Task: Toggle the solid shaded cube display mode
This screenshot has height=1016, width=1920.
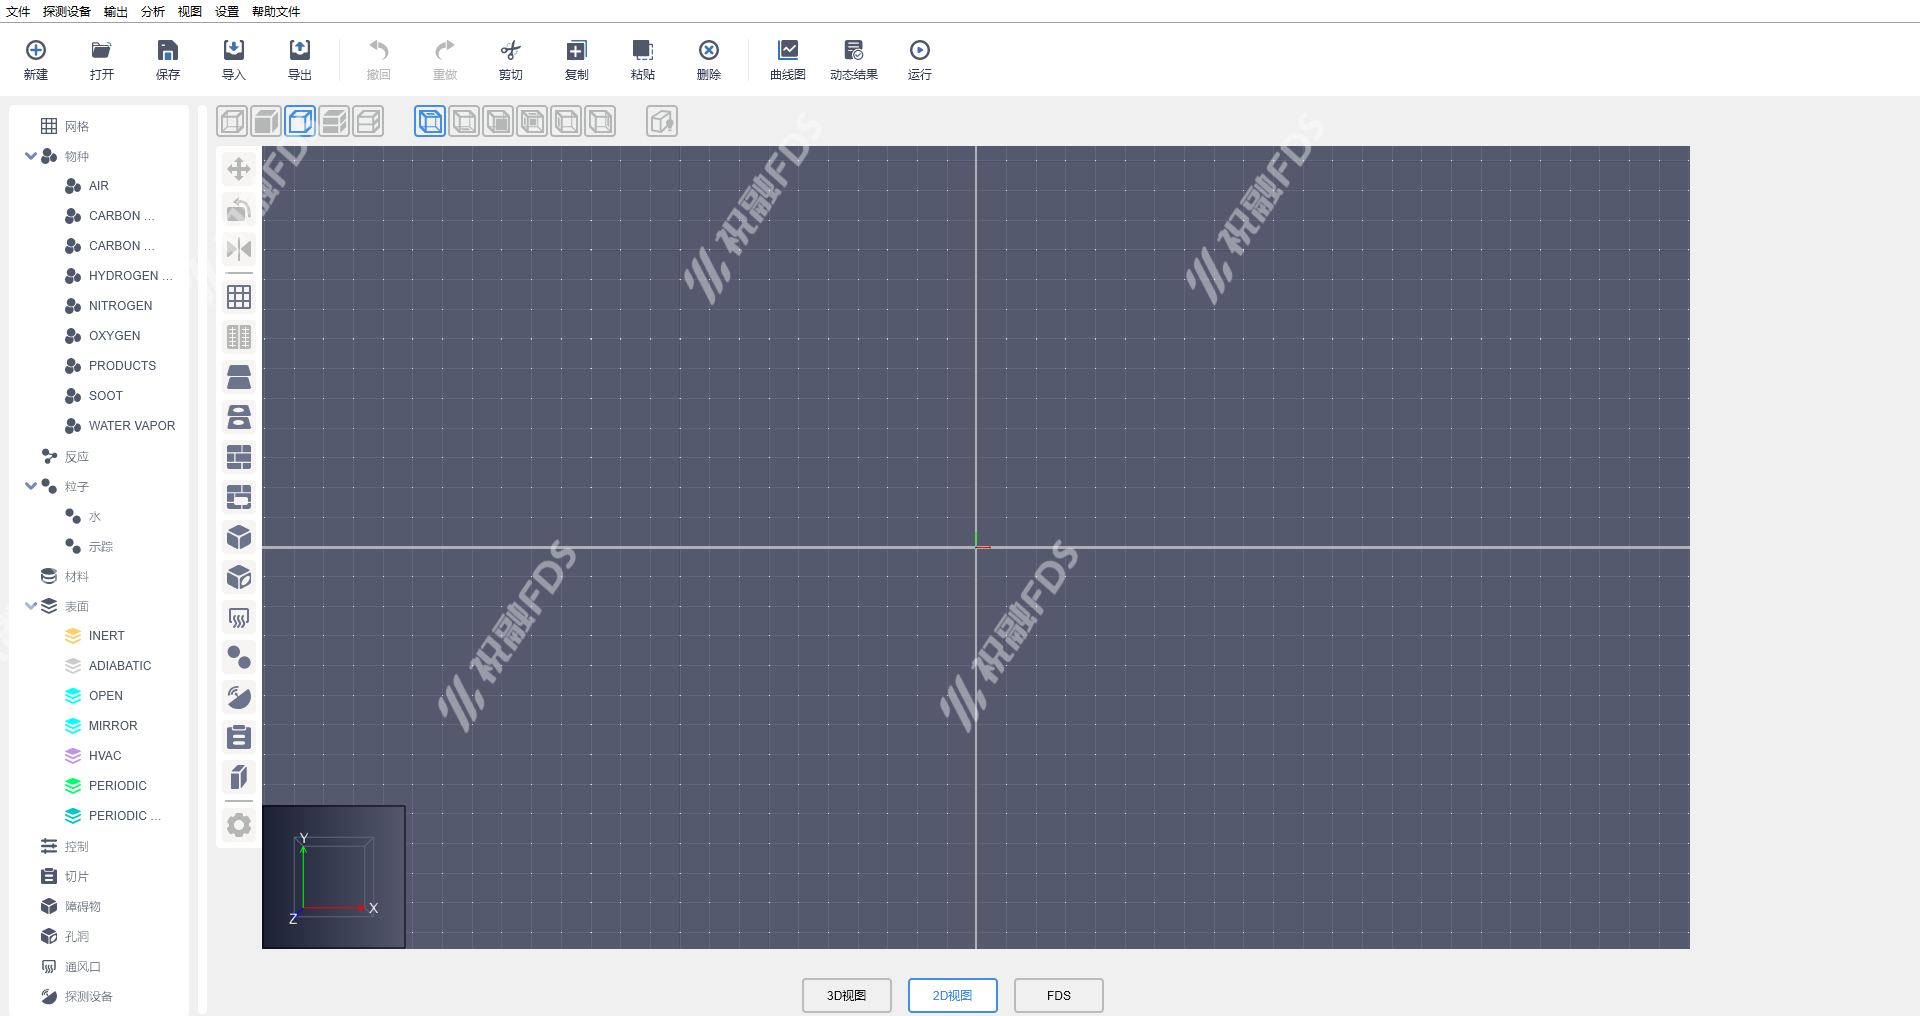Action: pos(266,122)
